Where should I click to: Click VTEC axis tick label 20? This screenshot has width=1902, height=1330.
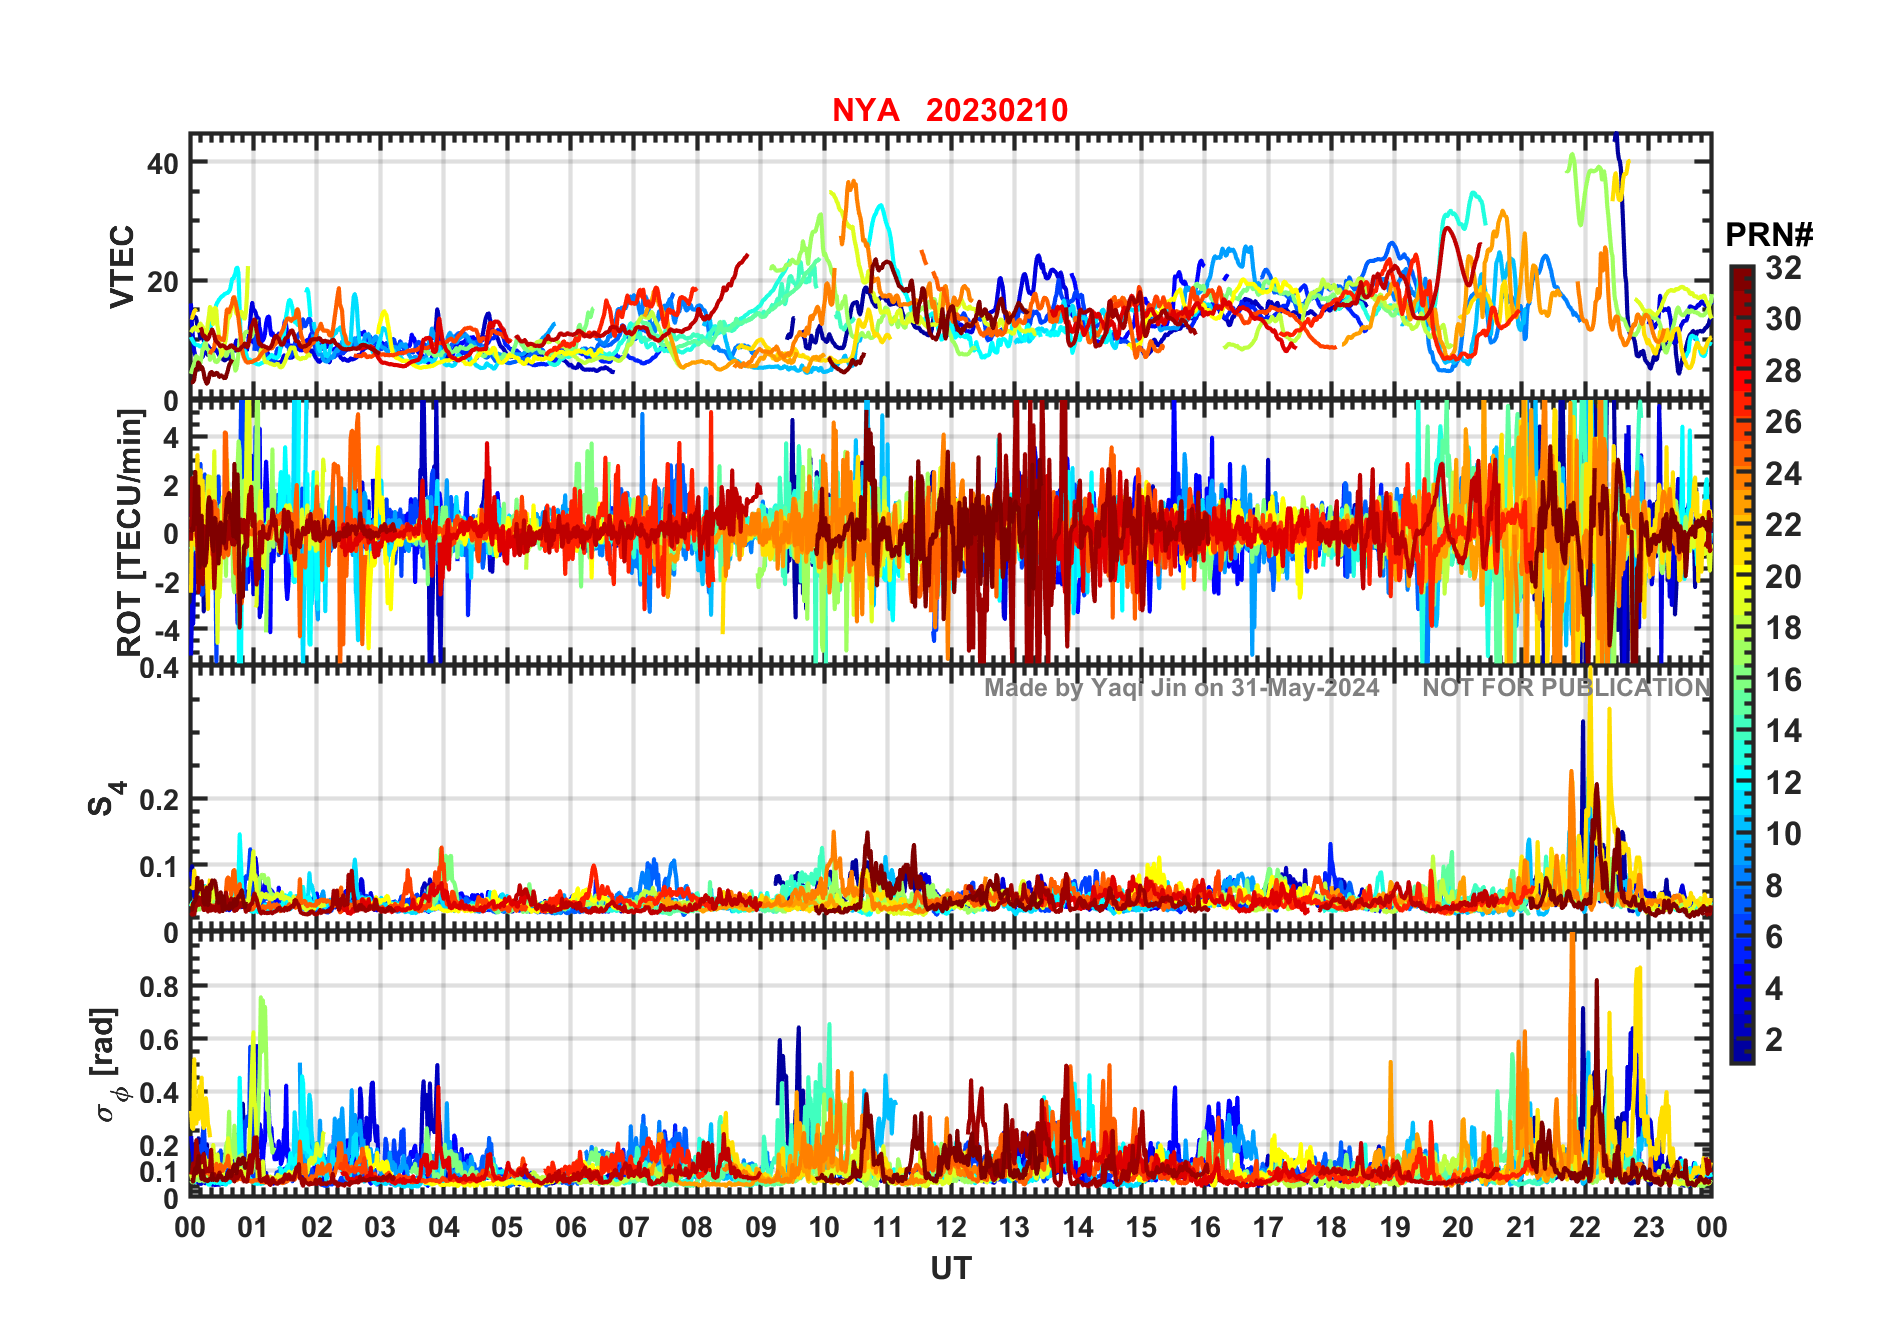163,282
